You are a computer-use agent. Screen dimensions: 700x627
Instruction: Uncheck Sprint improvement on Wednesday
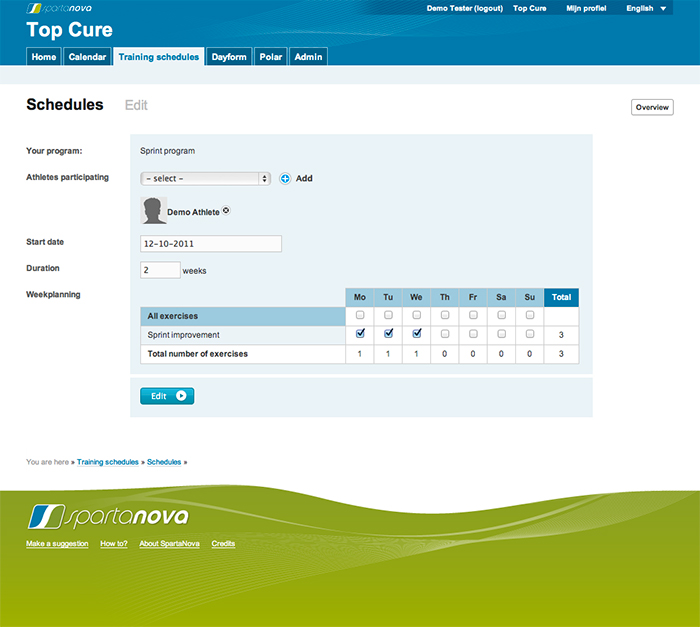(x=417, y=334)
